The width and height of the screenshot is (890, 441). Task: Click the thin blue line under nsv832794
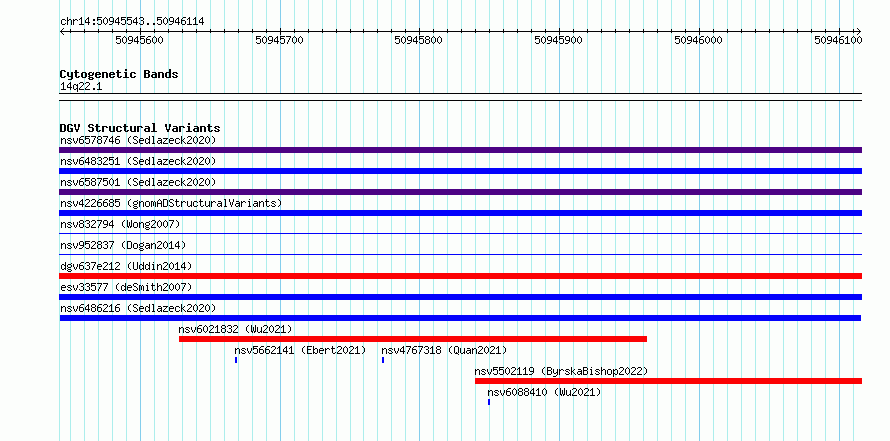click(x=460, y=233)
